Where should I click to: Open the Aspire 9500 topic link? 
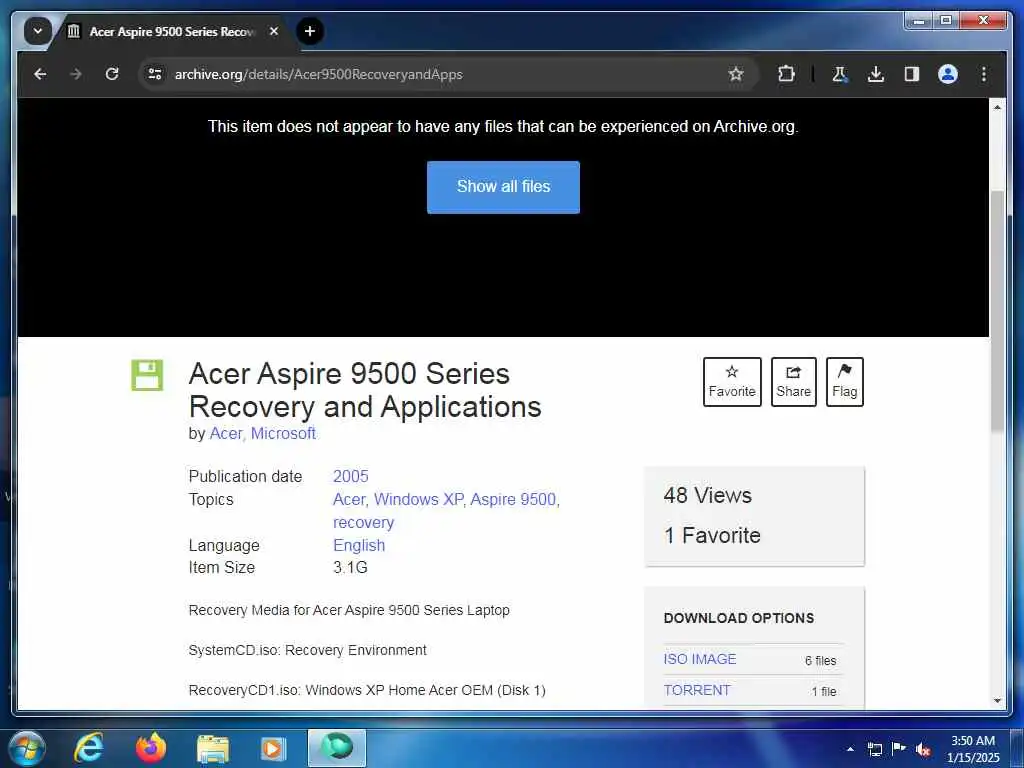(x=513, y=500)
